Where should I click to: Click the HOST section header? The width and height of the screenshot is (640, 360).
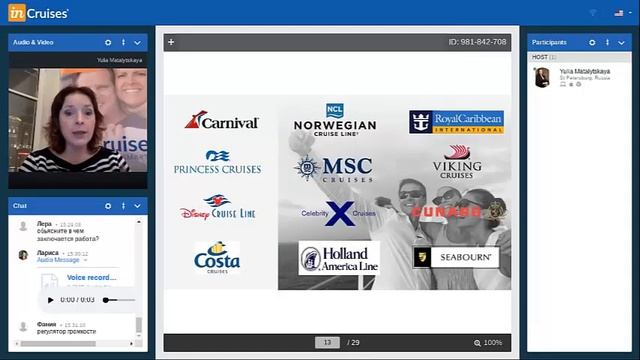pos(579,57)
